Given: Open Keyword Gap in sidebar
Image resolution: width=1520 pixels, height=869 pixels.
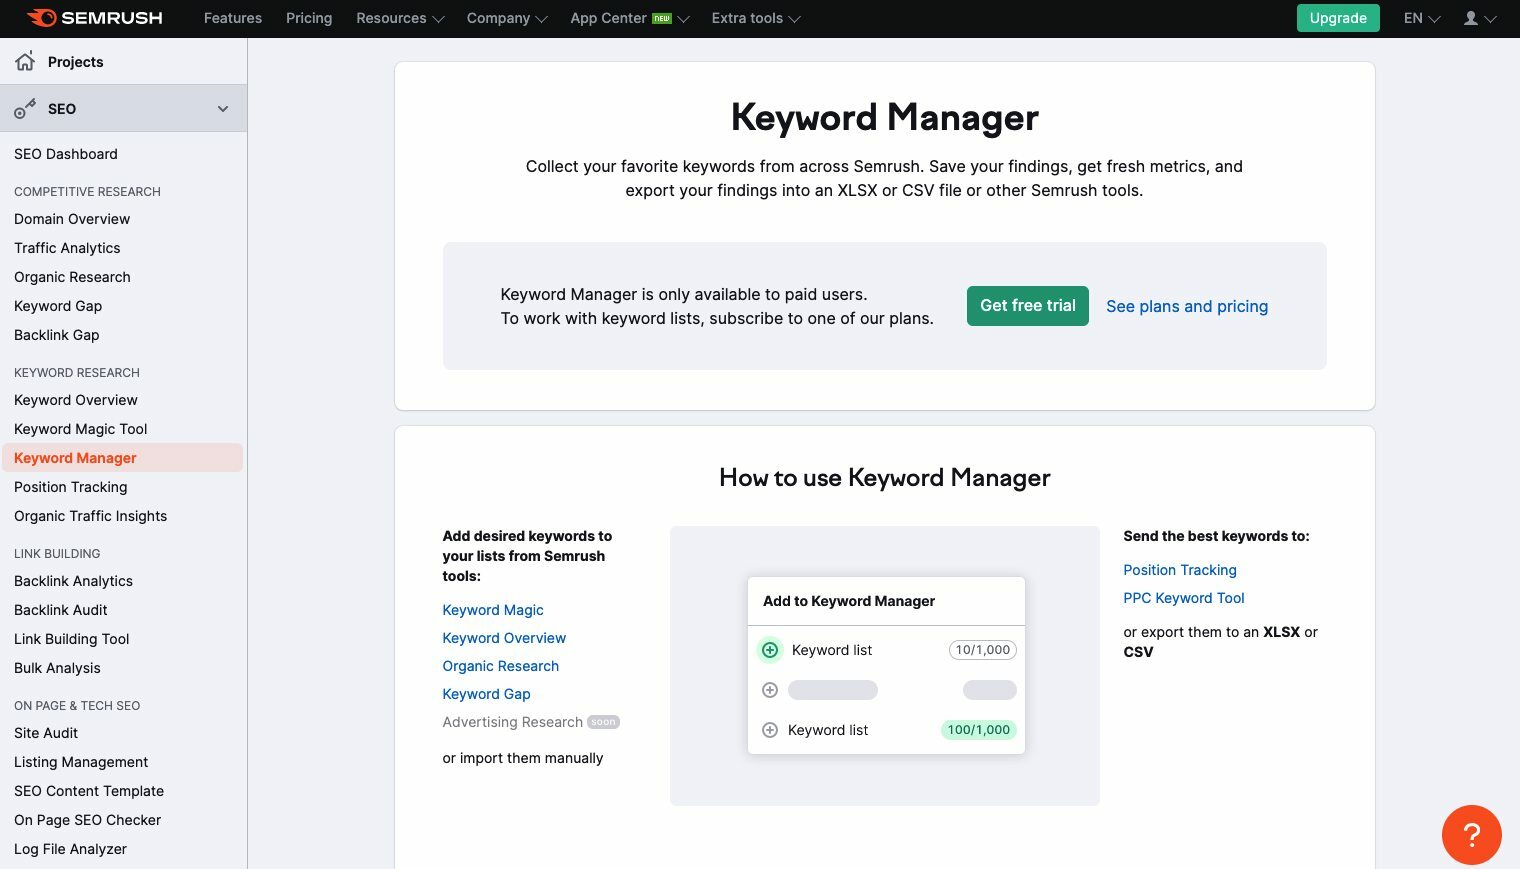Looking at the screenshot, I should point(58,306).
